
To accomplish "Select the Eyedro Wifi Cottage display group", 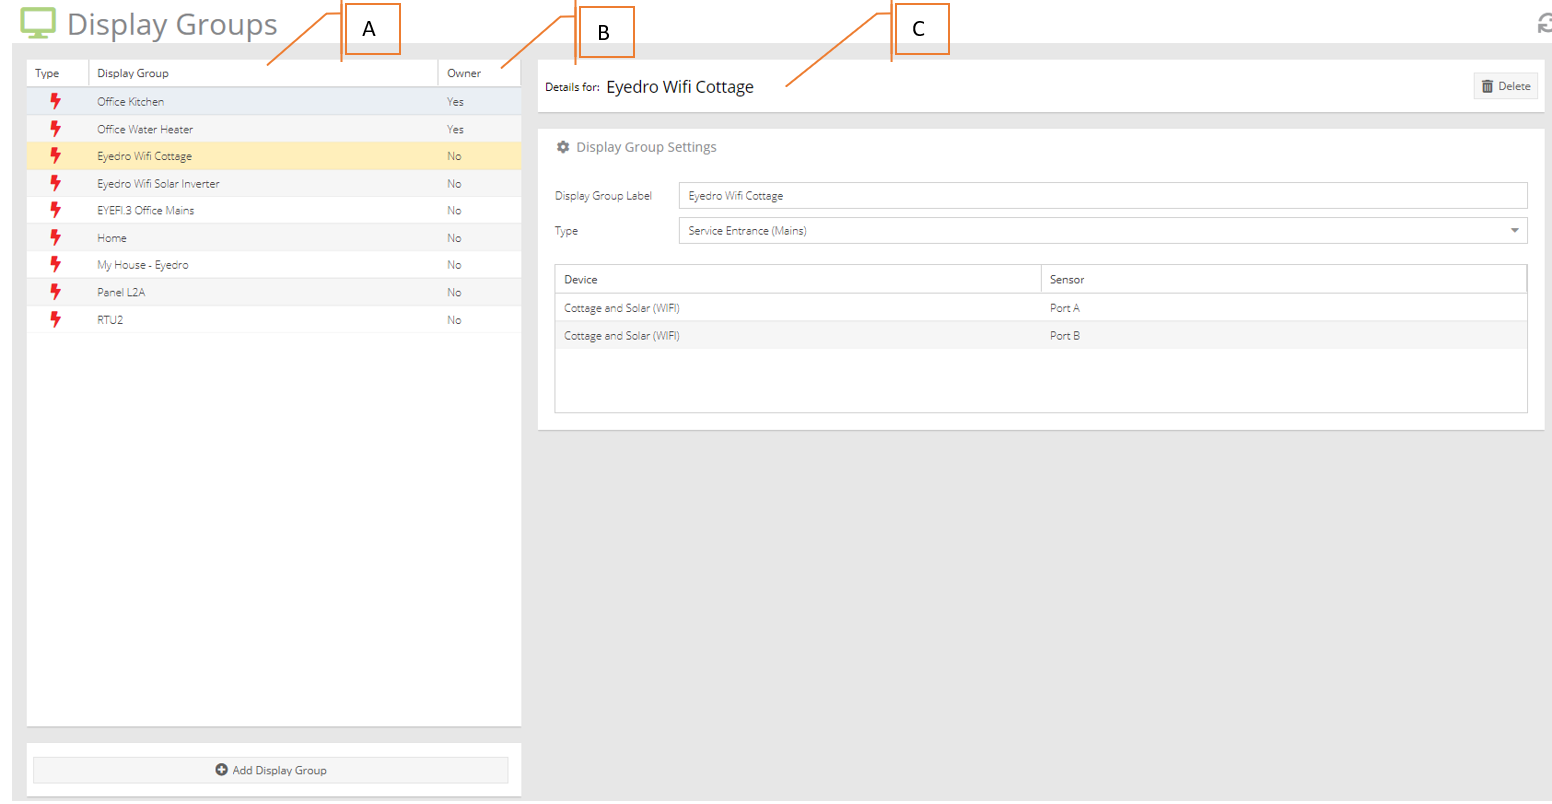I will [x=274, y=156].
